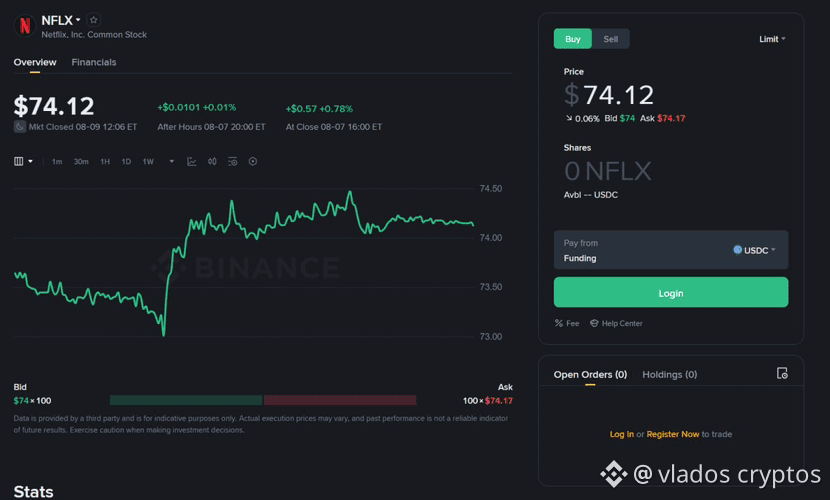Open the order history icon
Image resolution: width=830 pixels, height=500 pixels.
click(782, 374)
